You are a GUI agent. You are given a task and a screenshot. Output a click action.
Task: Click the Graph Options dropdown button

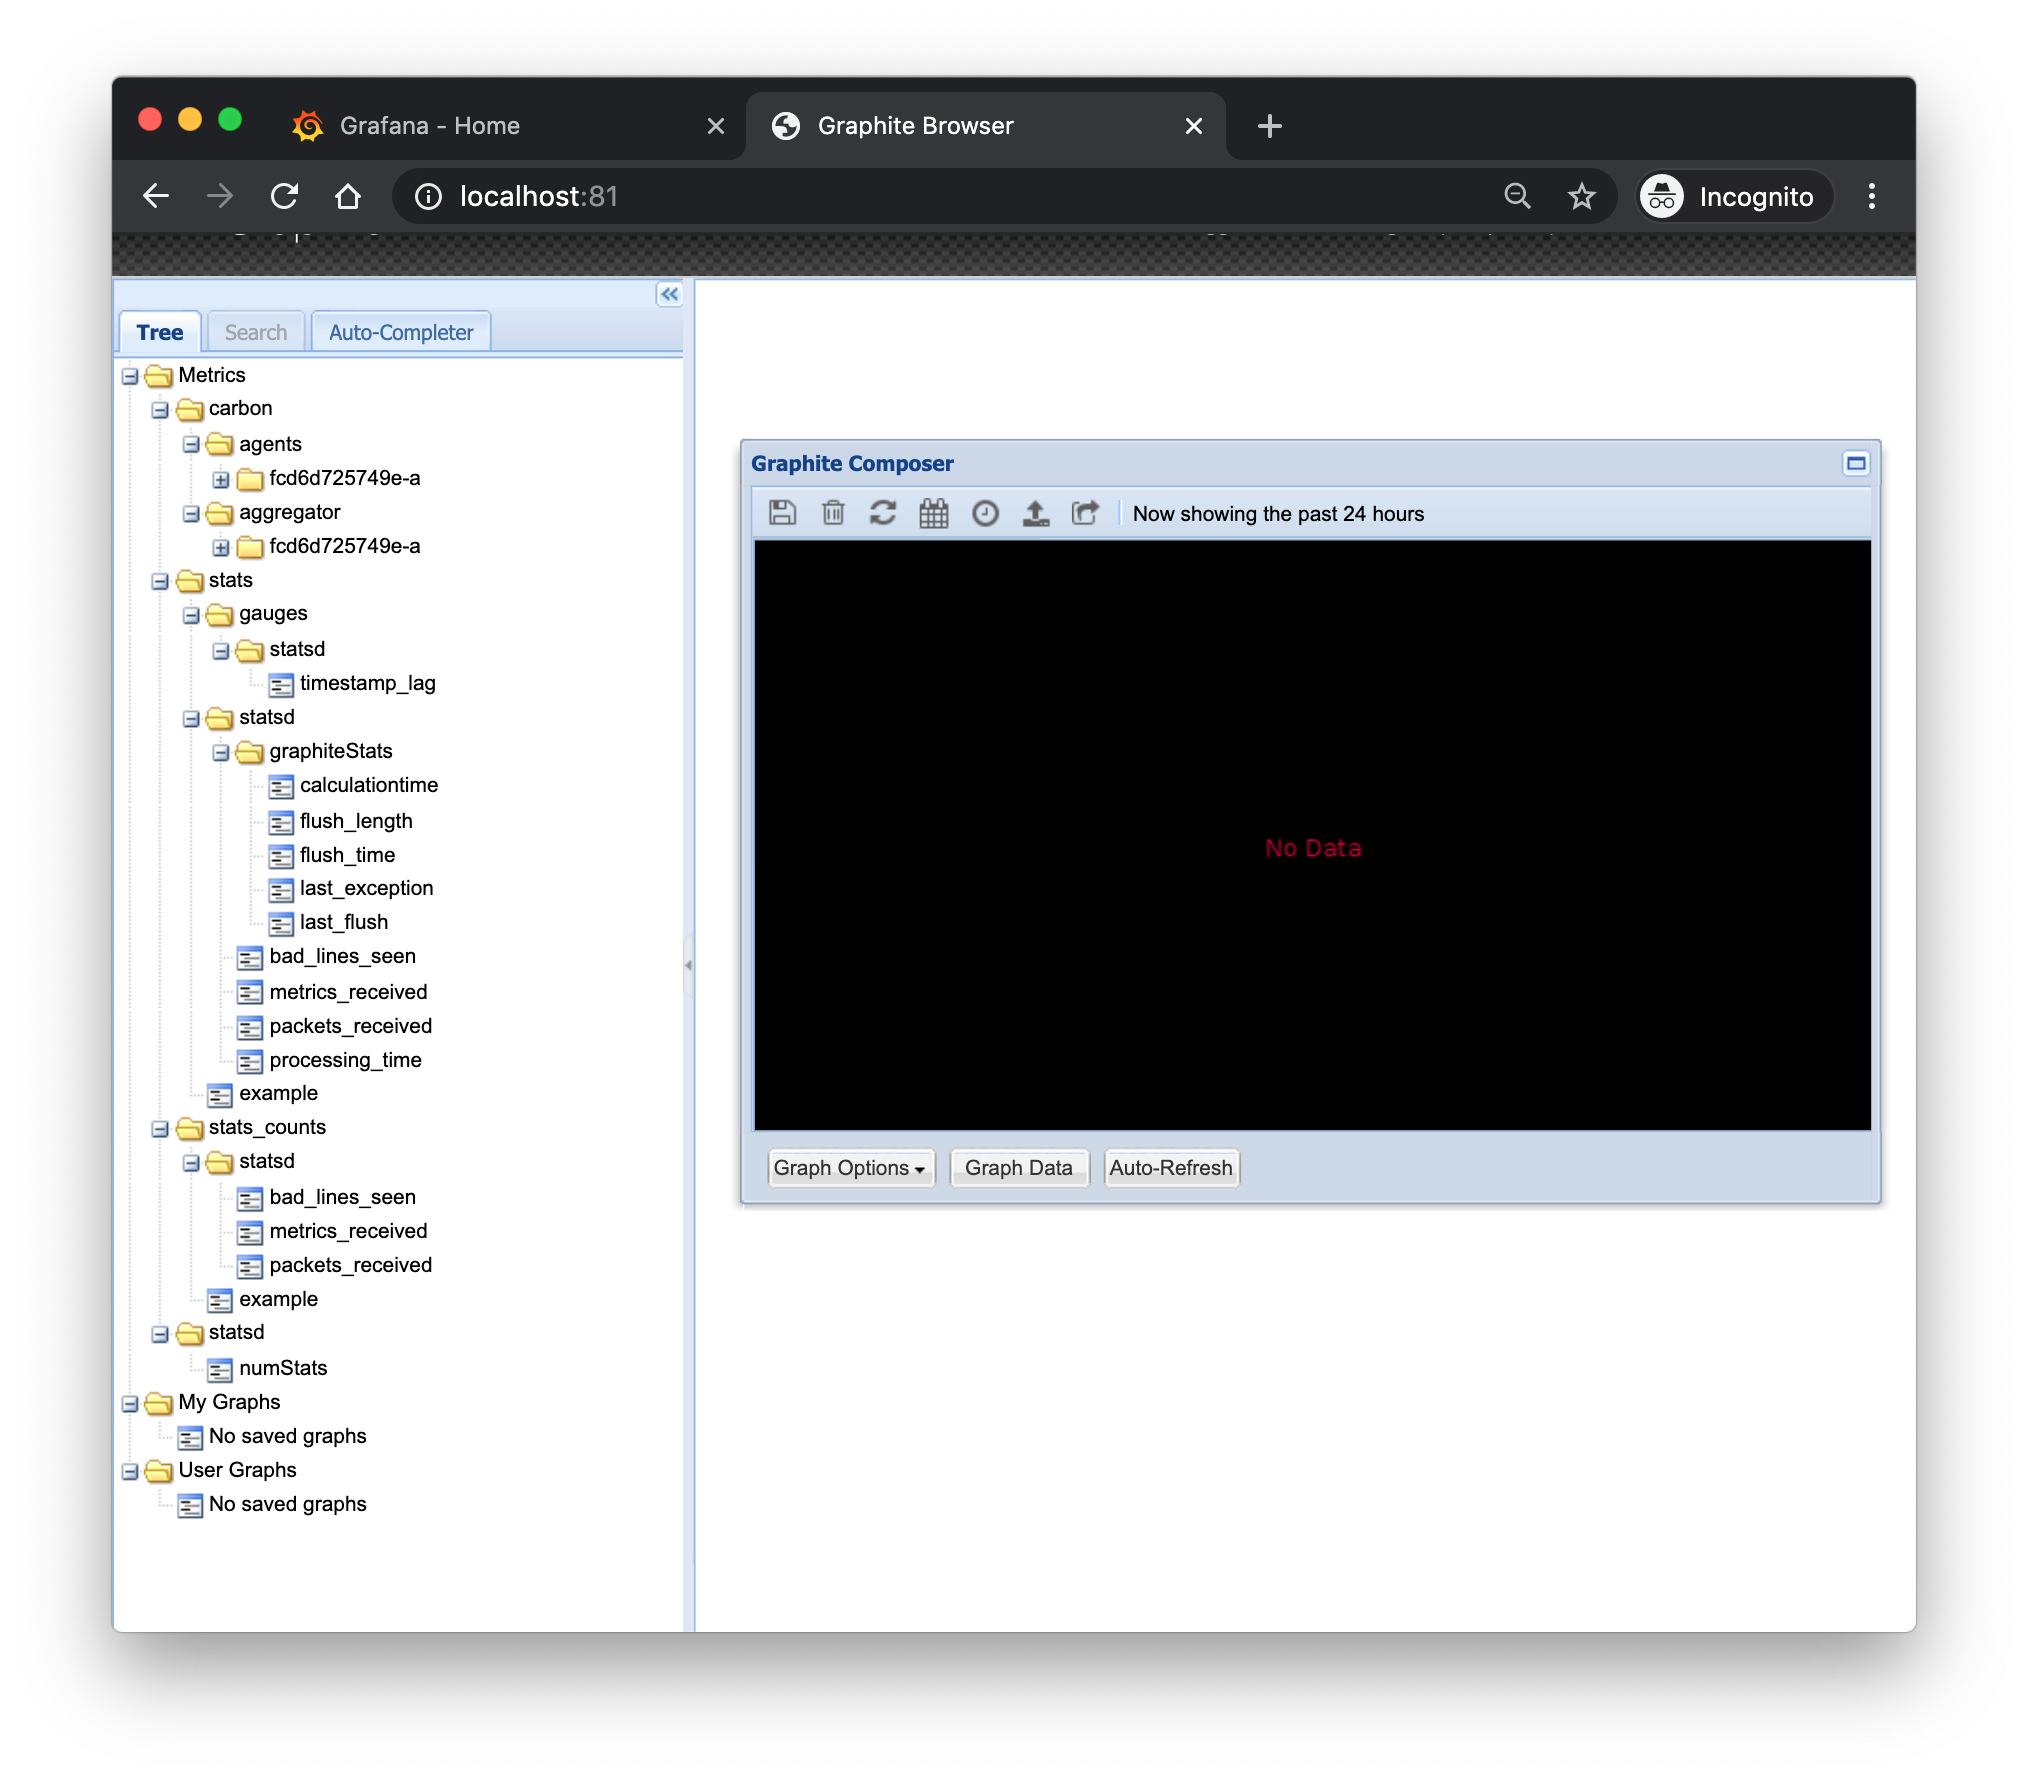coord(848,1166)
